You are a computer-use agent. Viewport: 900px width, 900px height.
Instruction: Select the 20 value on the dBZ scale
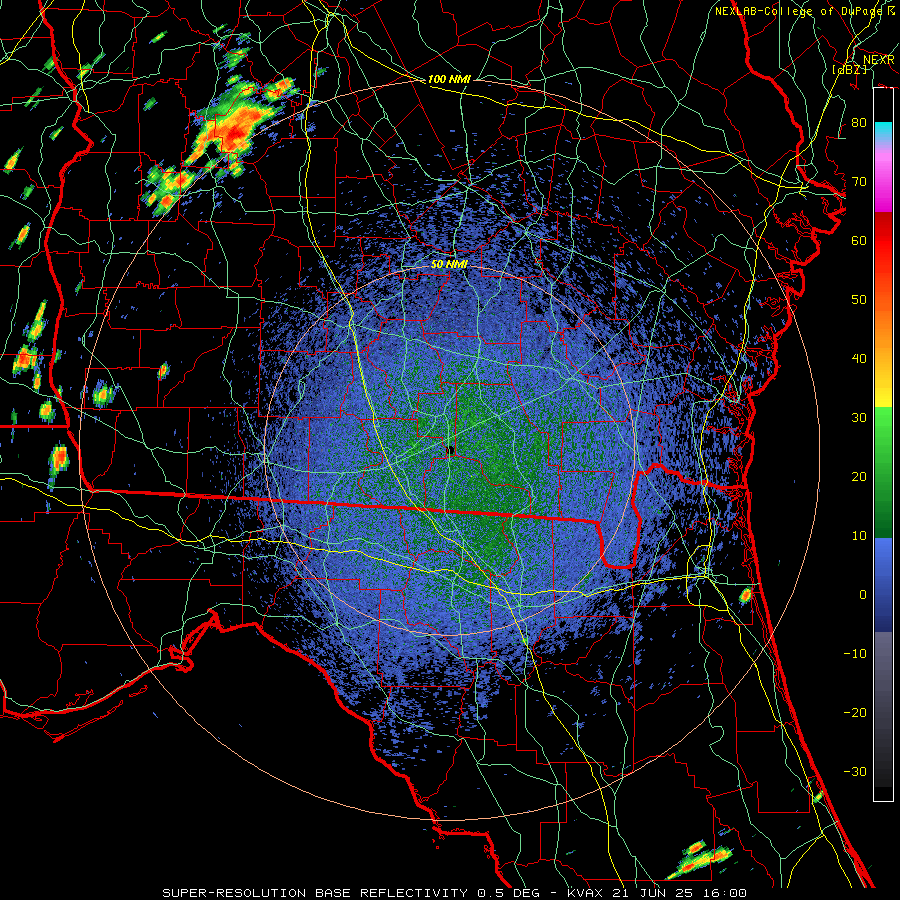pos(859,477)
